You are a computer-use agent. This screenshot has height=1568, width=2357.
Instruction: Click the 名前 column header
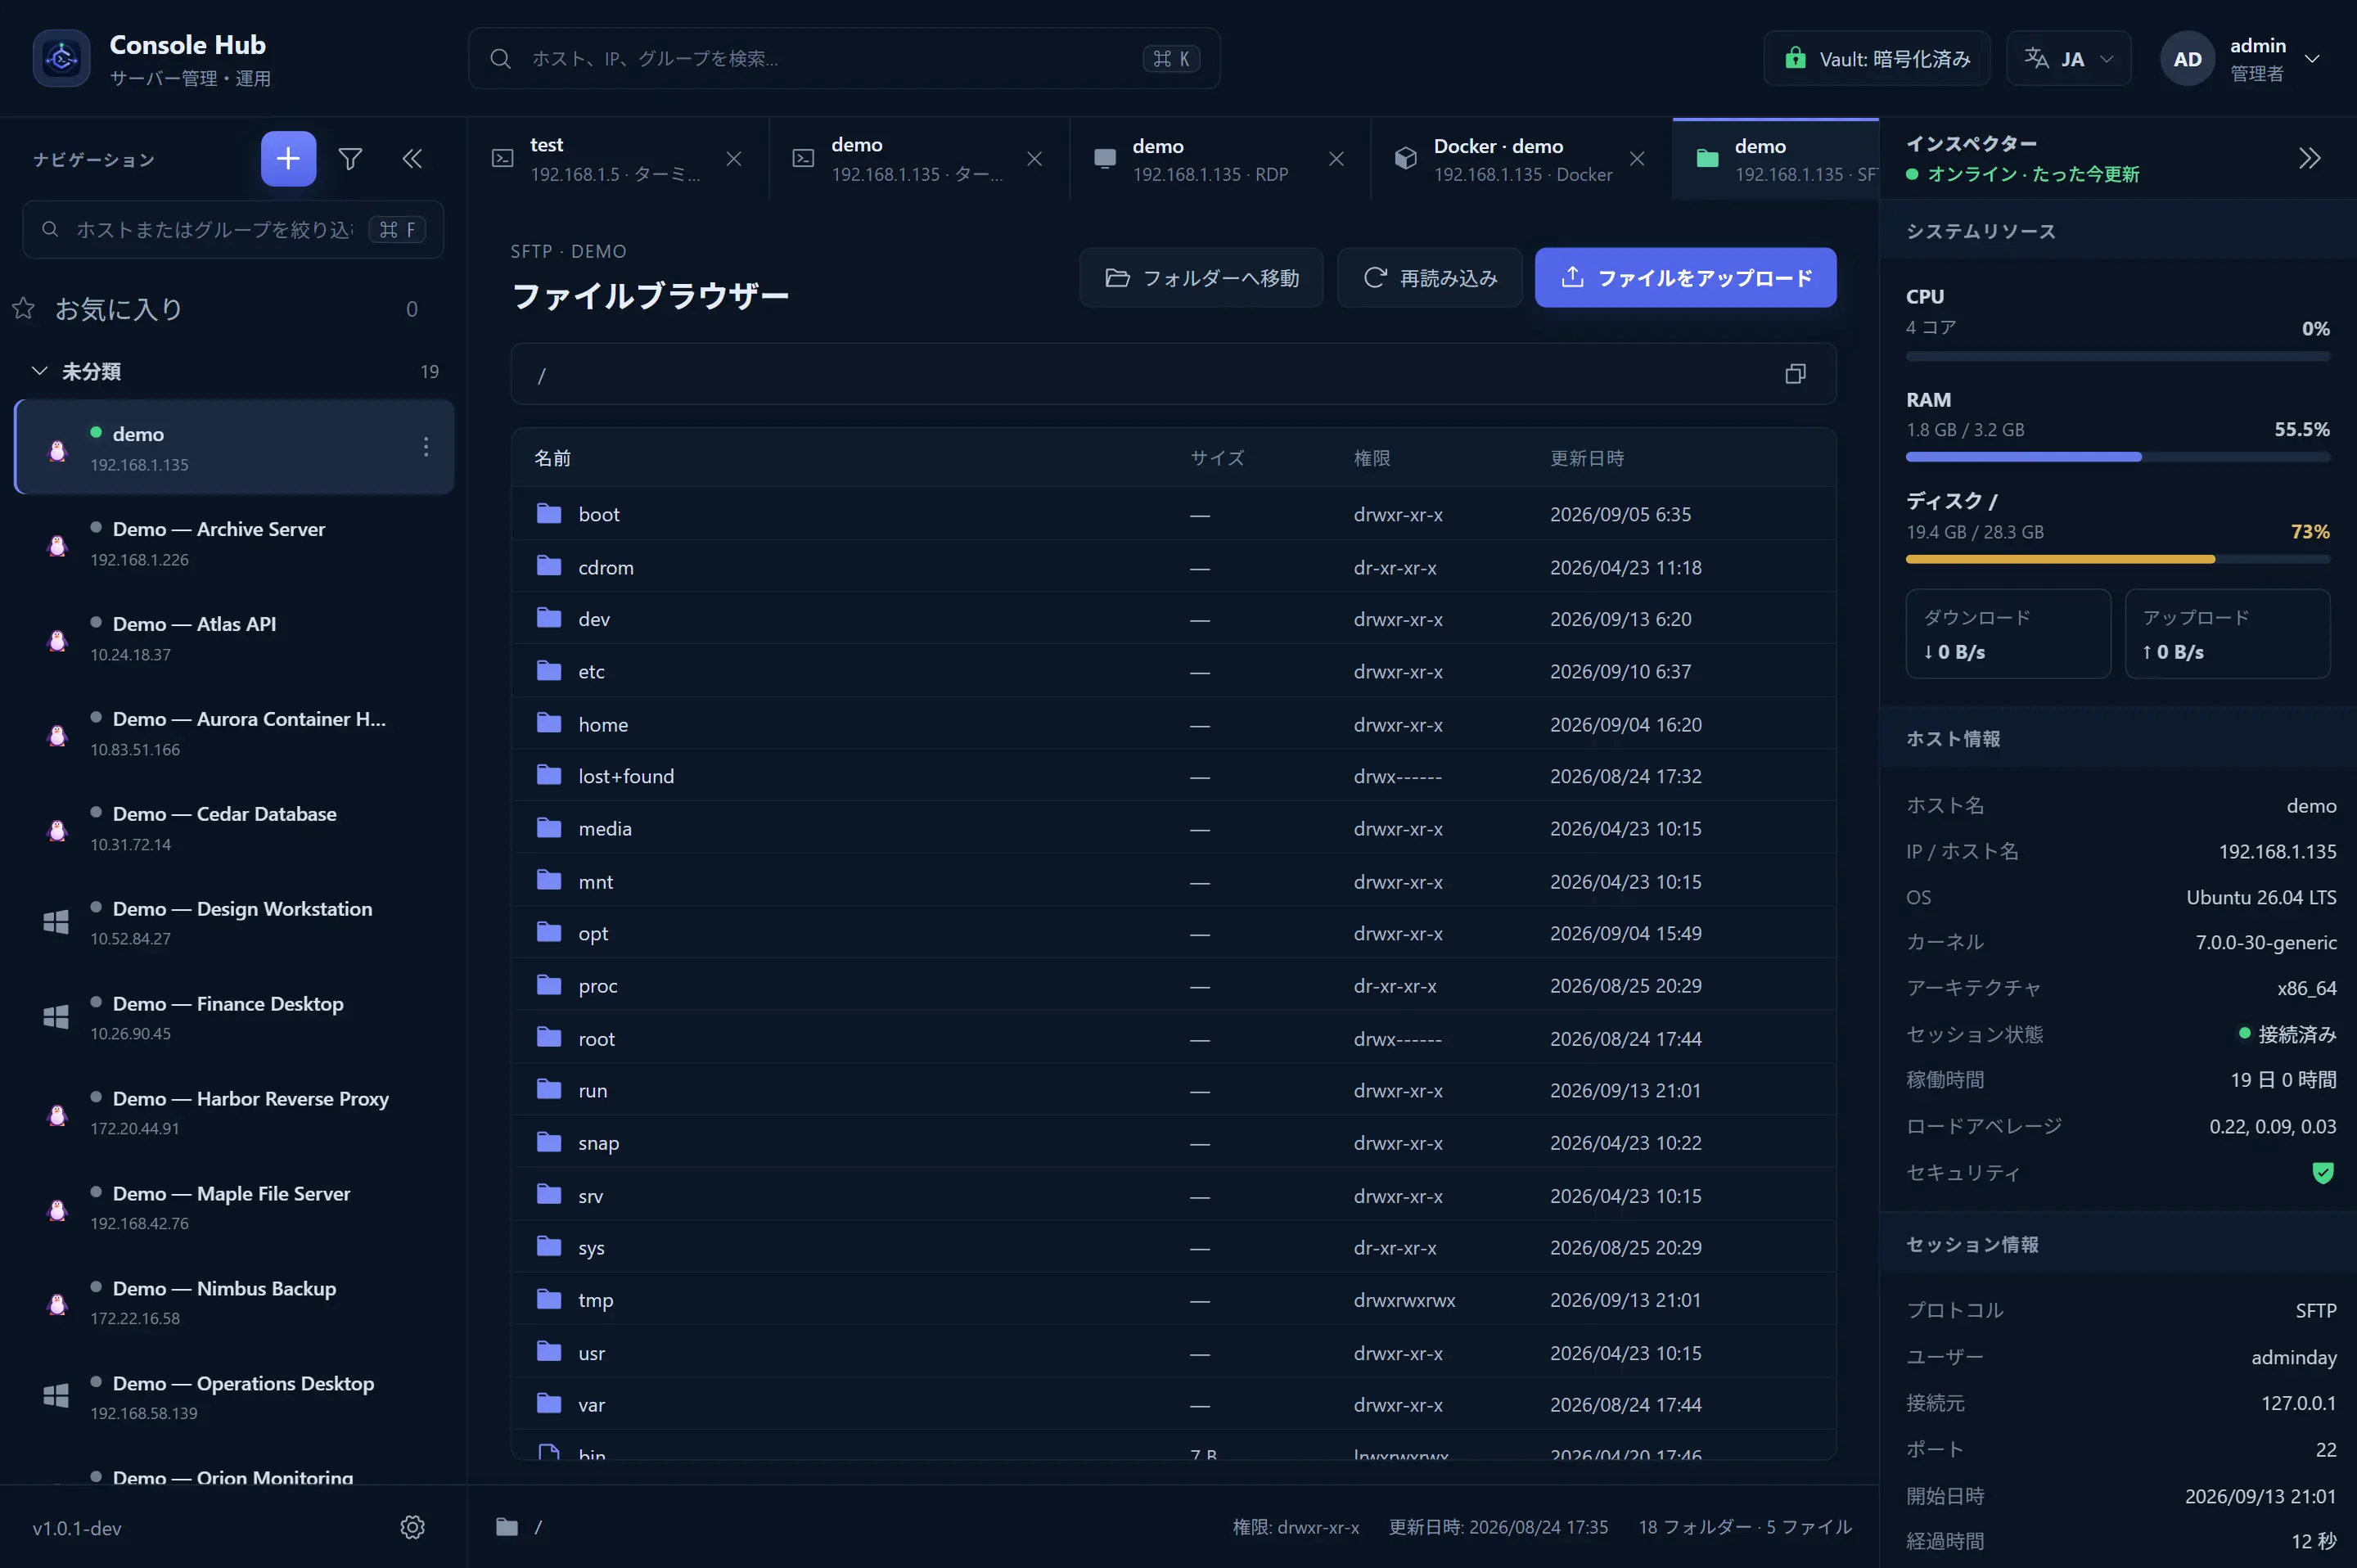tap(552, 458)
